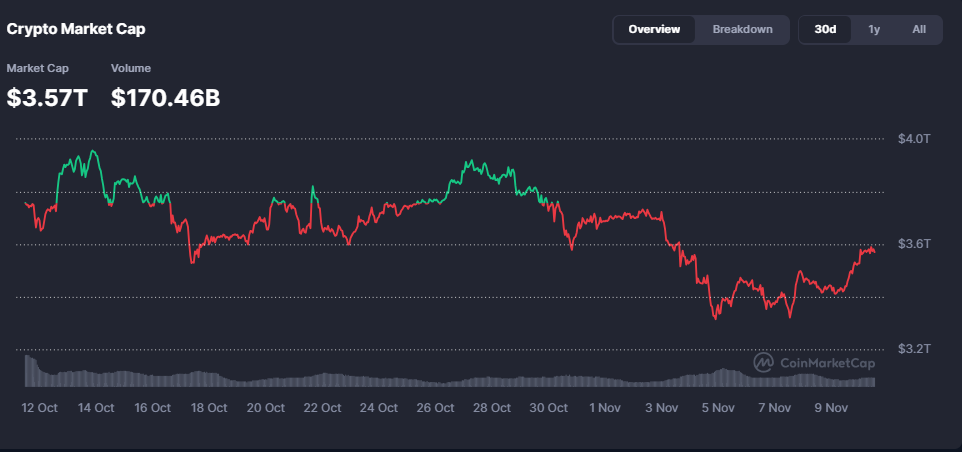The image size is (962, 452).
Task: Click the $4.0T axis label
Action: coord(913,138)
